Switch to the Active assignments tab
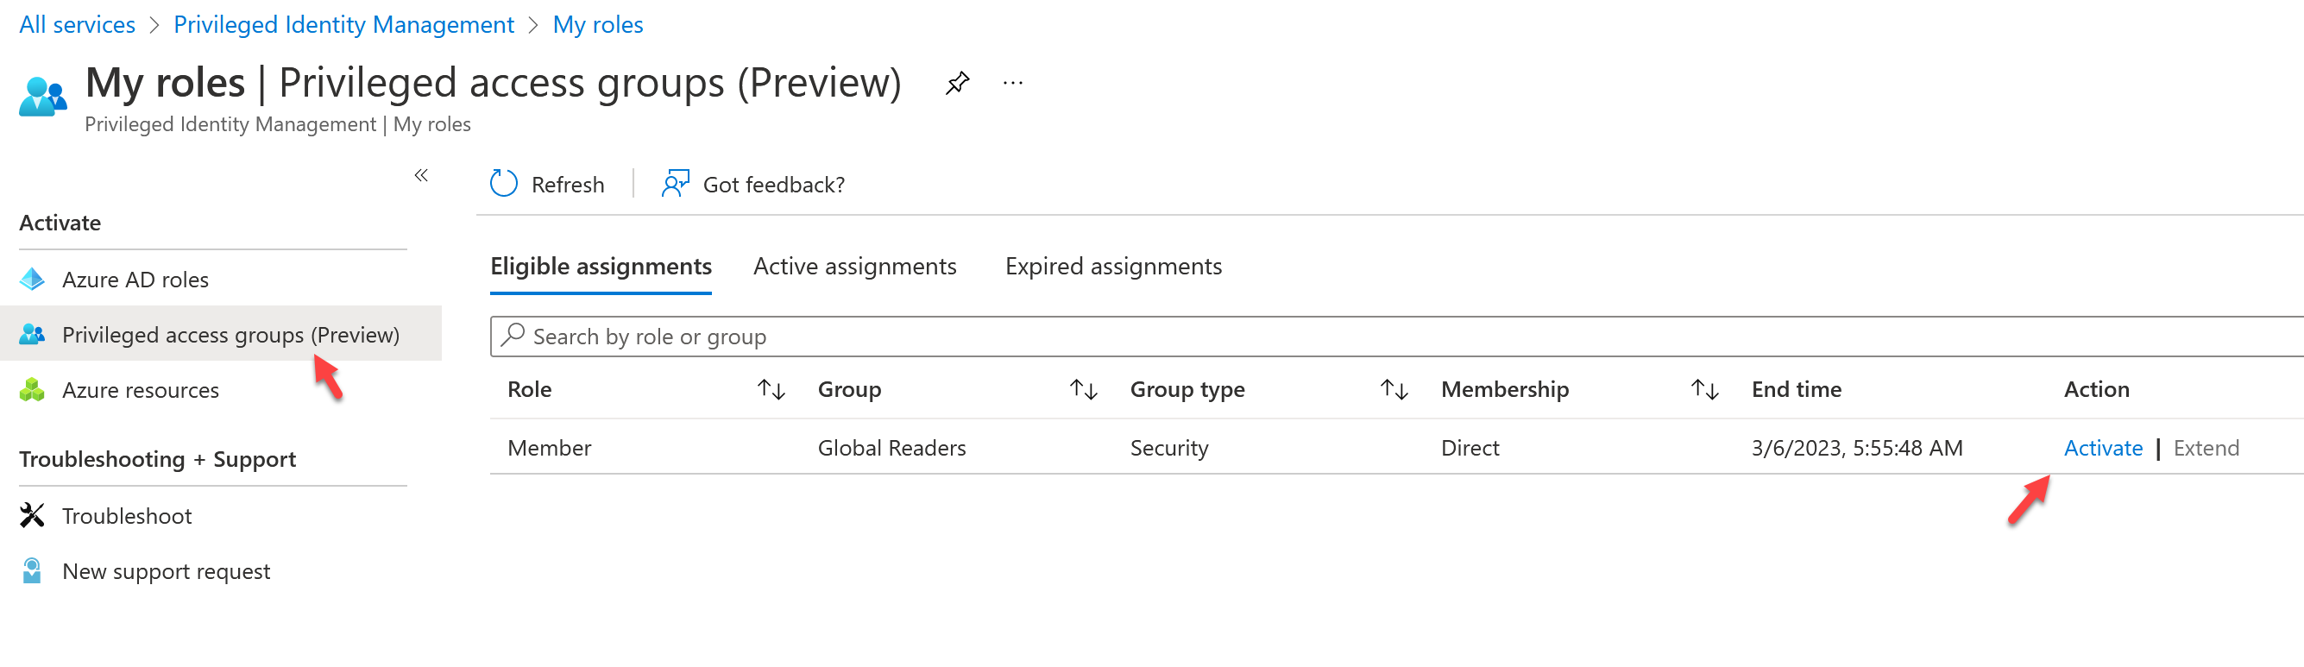Image resolution: width=2304 pixels, height=667 pixels. pos(854,266)
